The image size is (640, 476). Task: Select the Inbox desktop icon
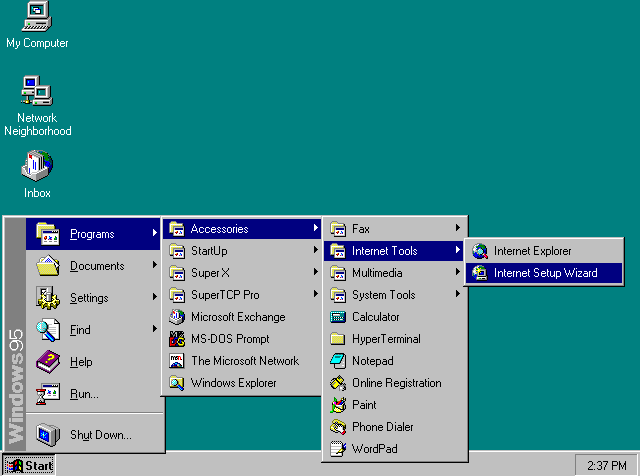click(x=37, y=175)
